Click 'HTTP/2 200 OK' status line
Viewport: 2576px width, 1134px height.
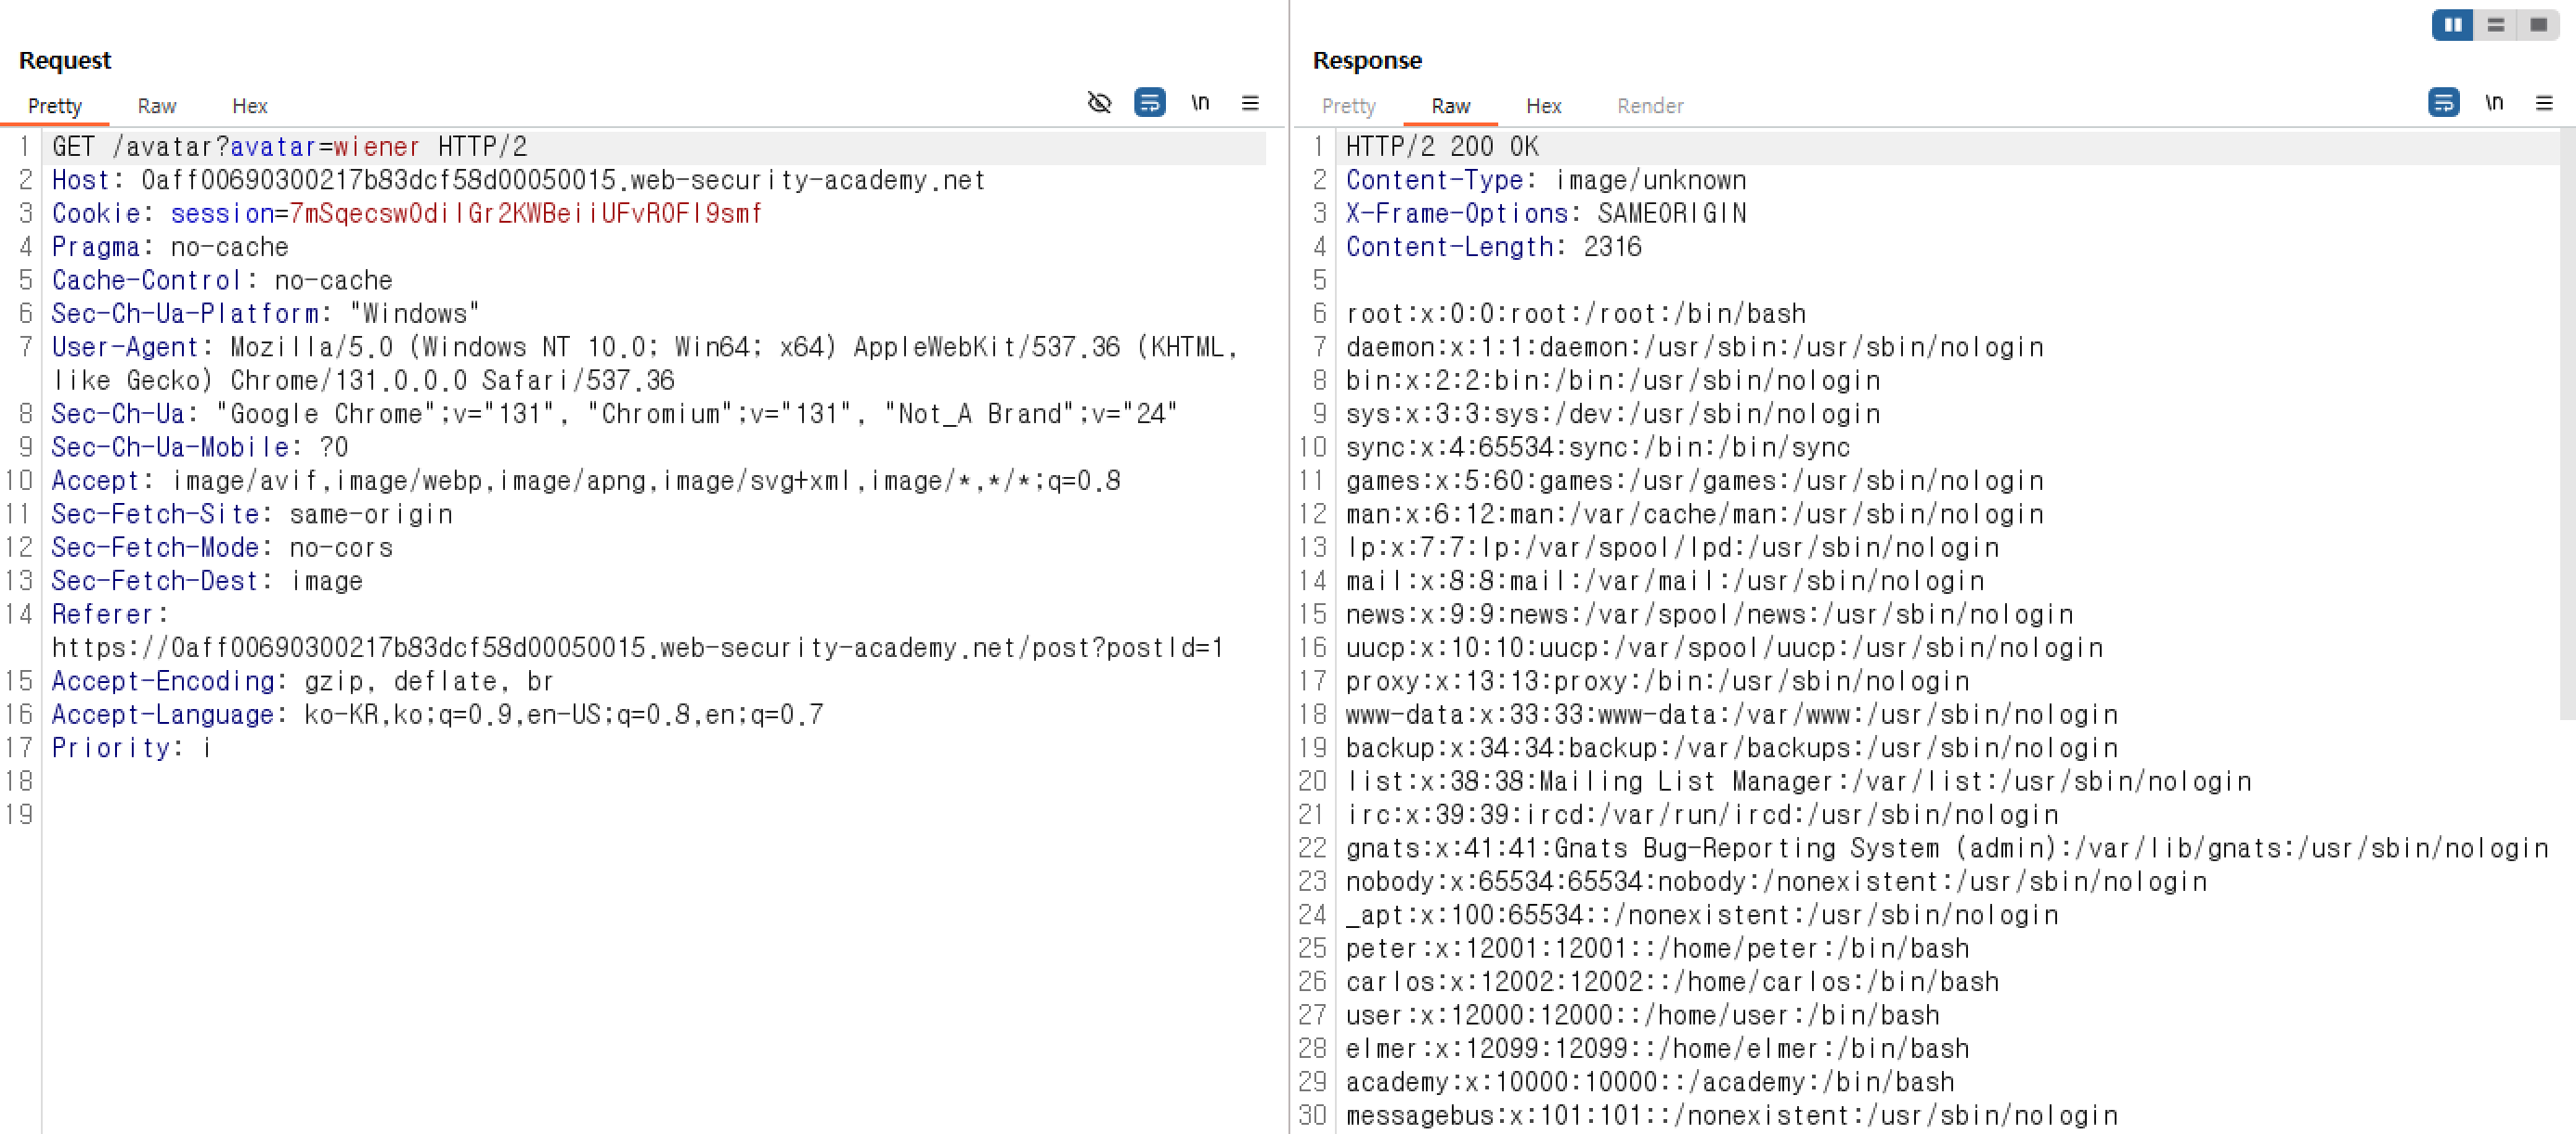coord(1442,147)
